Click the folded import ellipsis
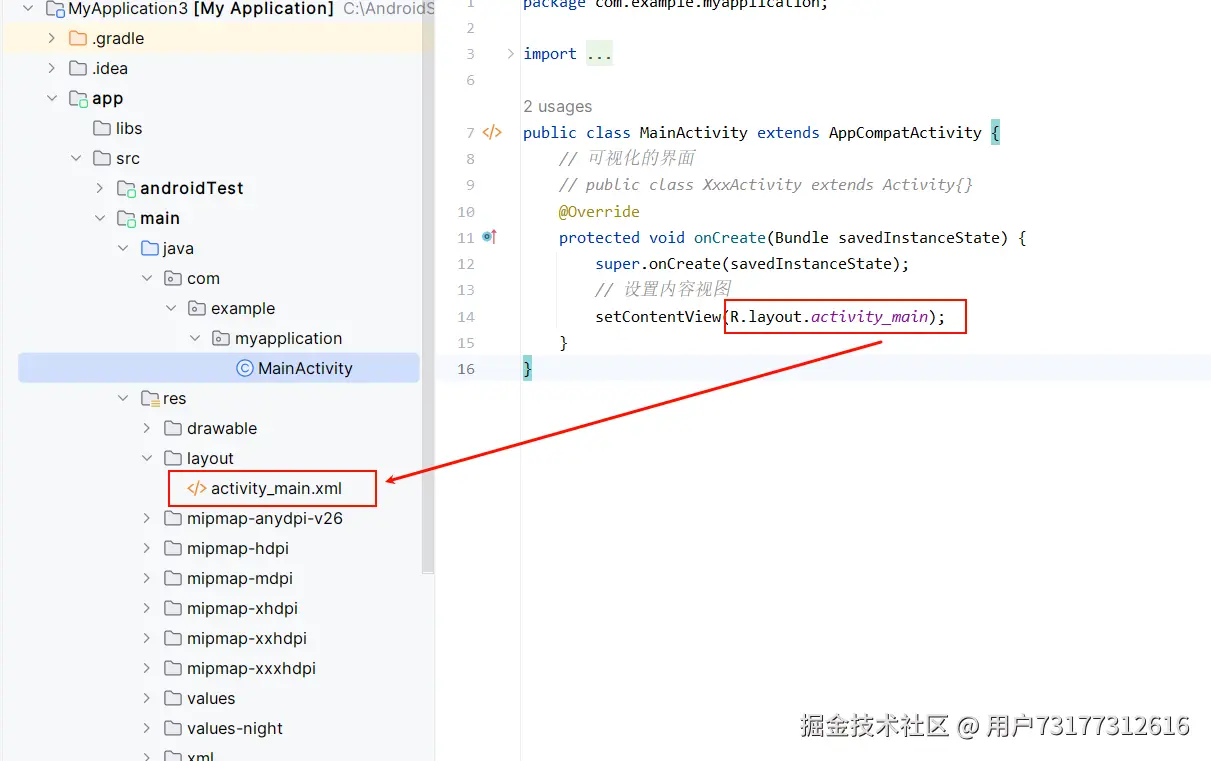 tap(599, 54)
